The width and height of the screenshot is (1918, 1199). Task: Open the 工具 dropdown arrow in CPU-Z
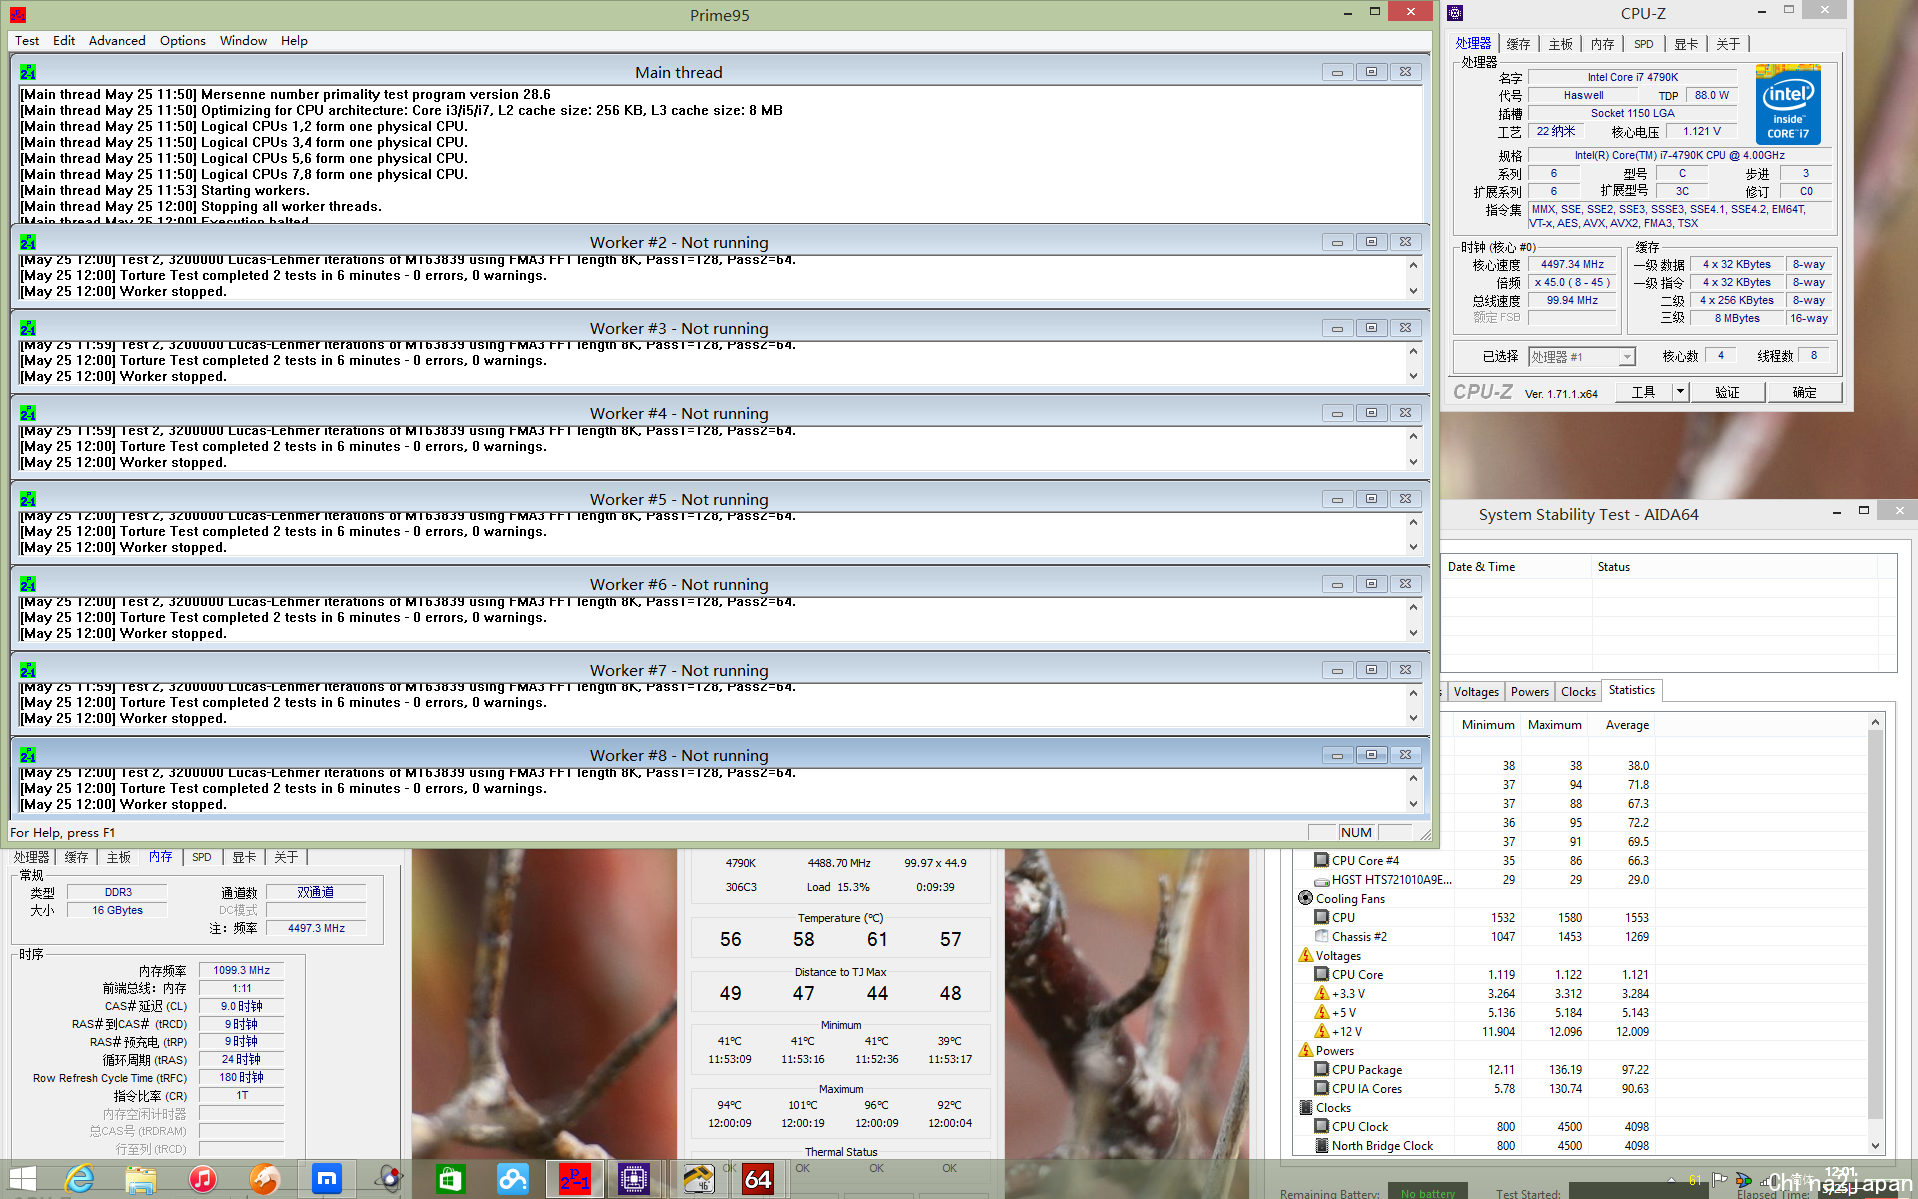click(1680, 392)
